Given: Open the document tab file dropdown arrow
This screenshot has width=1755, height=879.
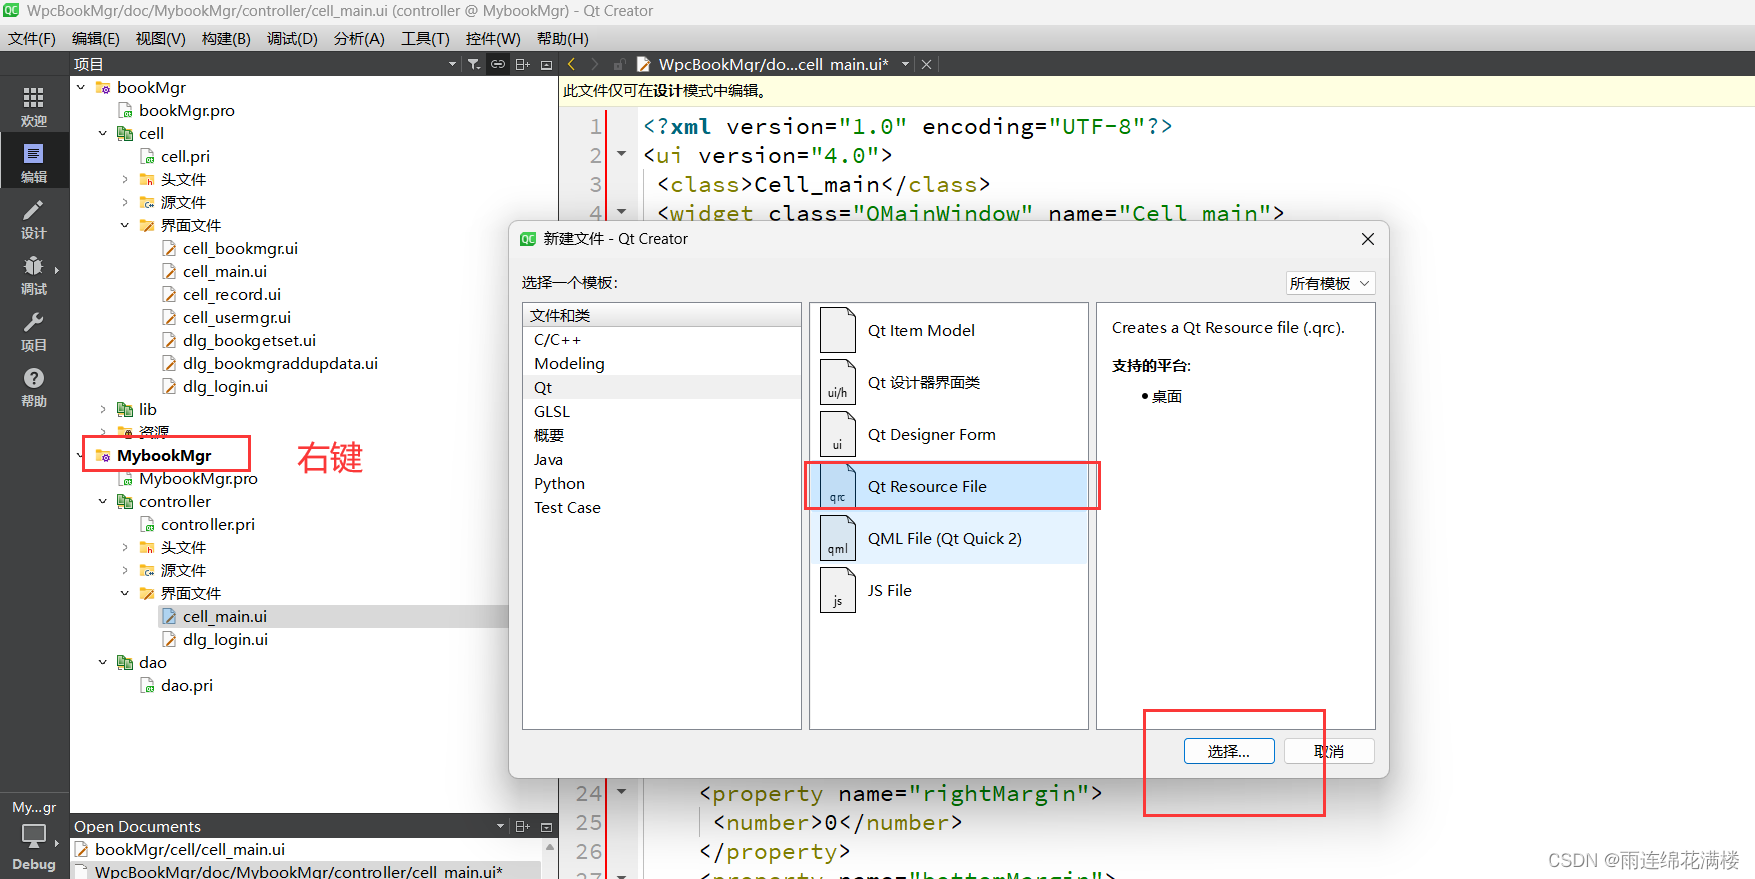Looking at the screenshot, I should (906, 64).
